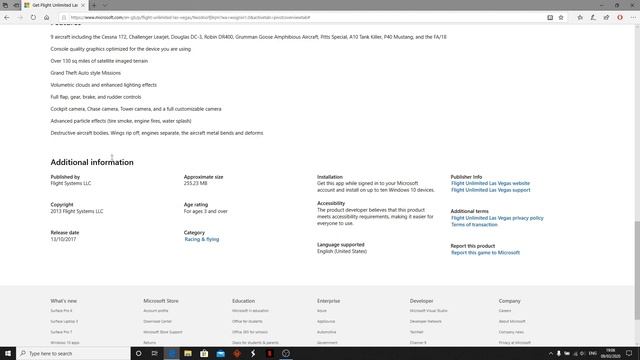Open a new tab with plus icon
The image size is (640, 360).
click(x=94, y=5)
